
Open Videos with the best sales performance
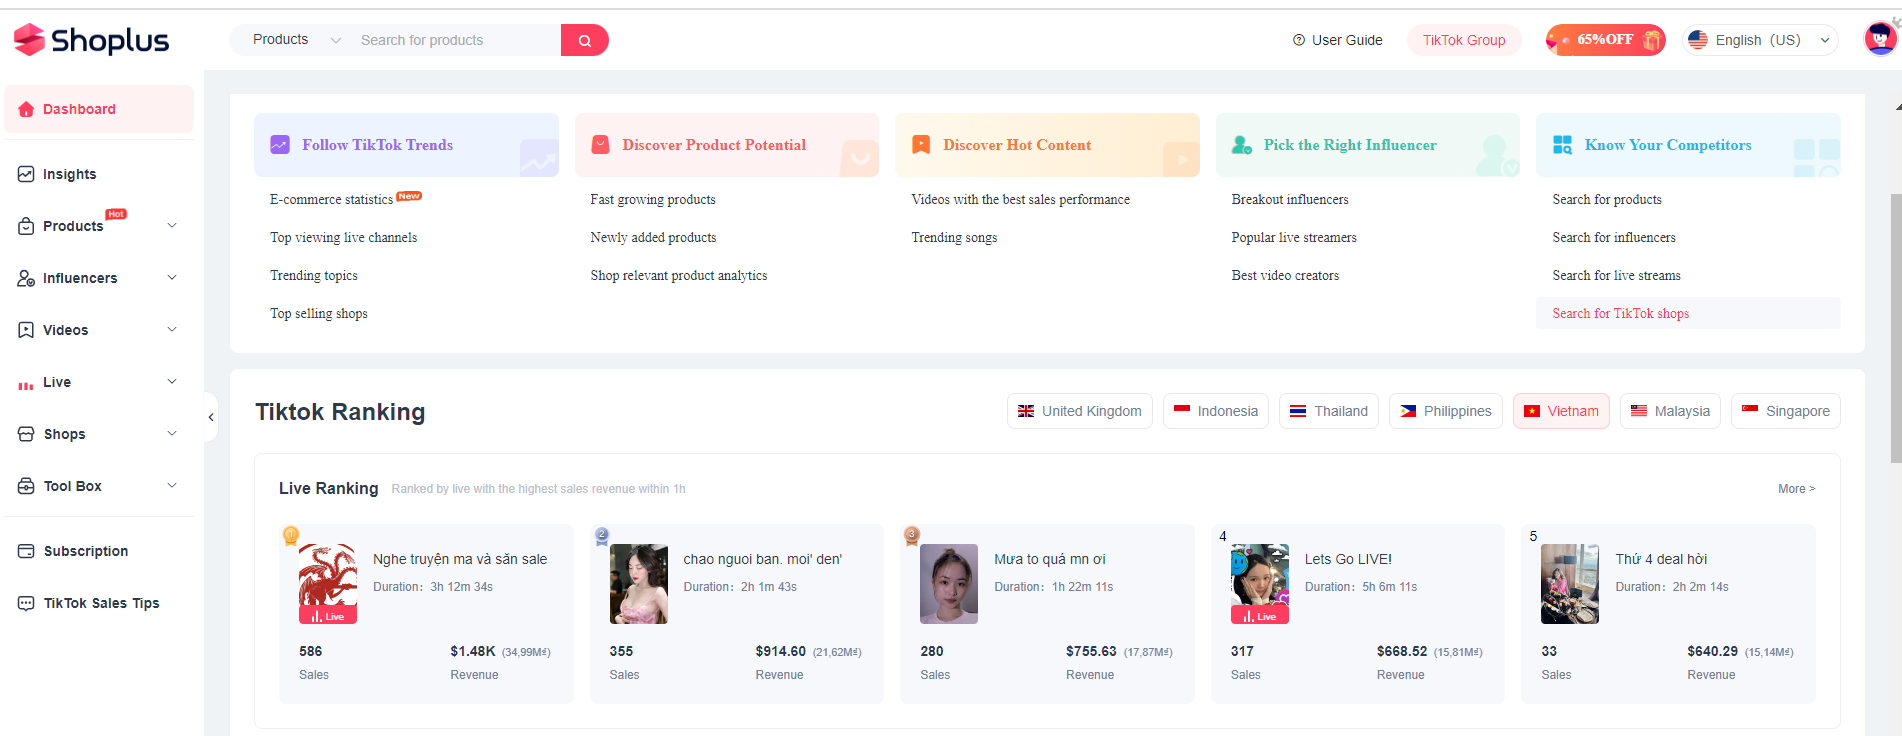click(1020, 200)
